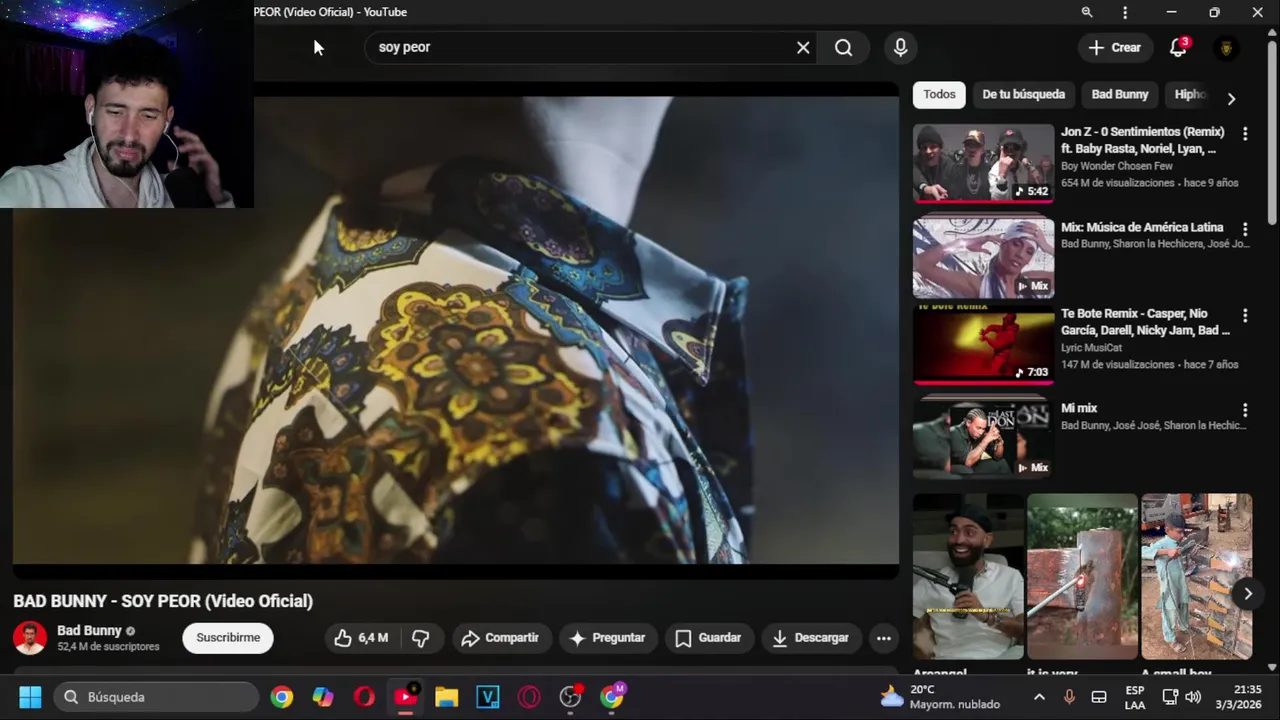
Task: Open File Explorer from taskbar
Action: [446, 697]
